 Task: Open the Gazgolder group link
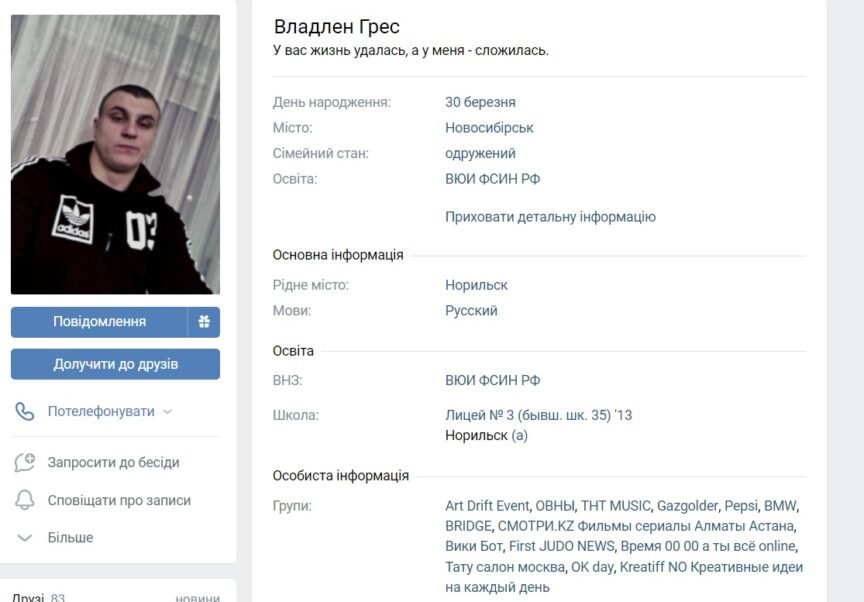pos(687,506)
